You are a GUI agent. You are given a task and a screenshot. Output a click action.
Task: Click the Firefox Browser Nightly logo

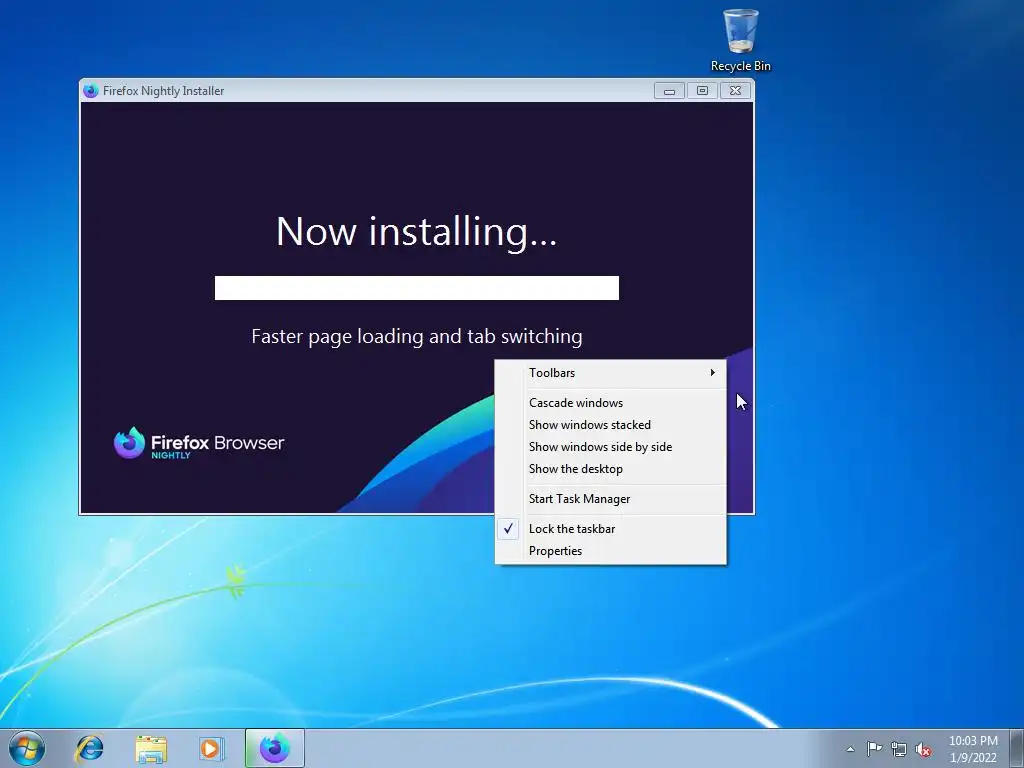tap(199, 443)
